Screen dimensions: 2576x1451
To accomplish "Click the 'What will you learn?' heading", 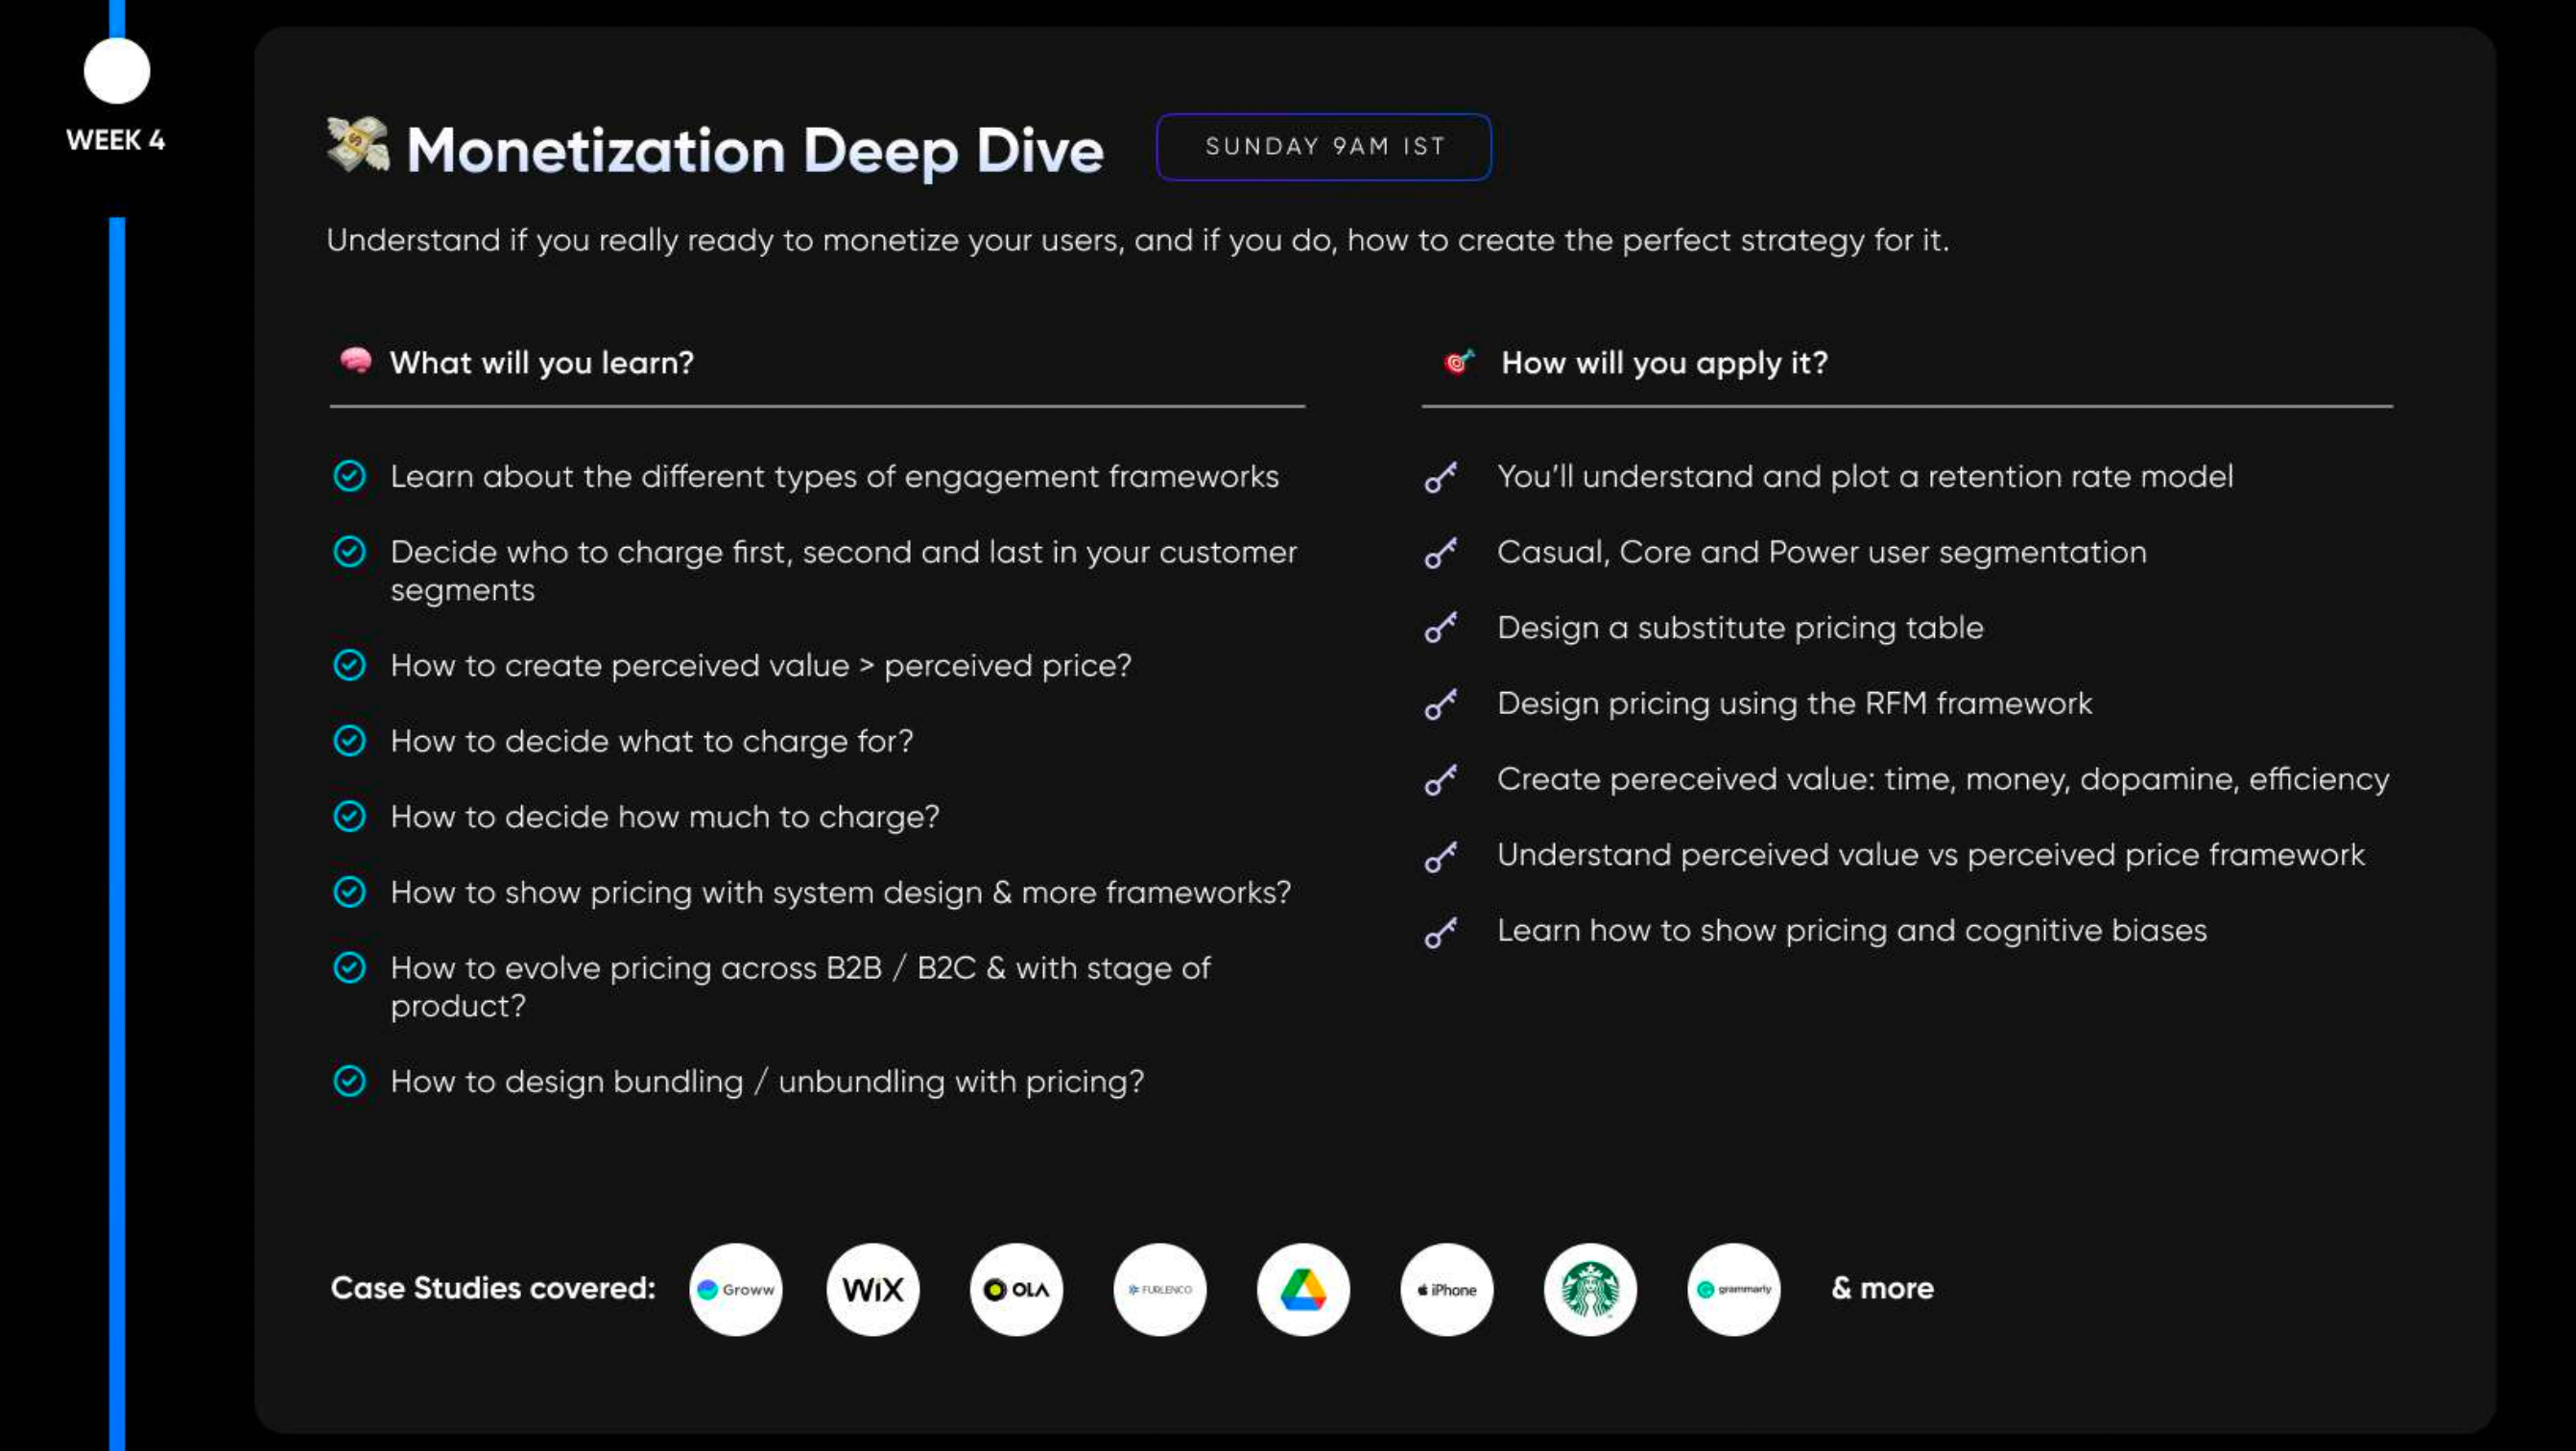I will click(x=541, y=363).
